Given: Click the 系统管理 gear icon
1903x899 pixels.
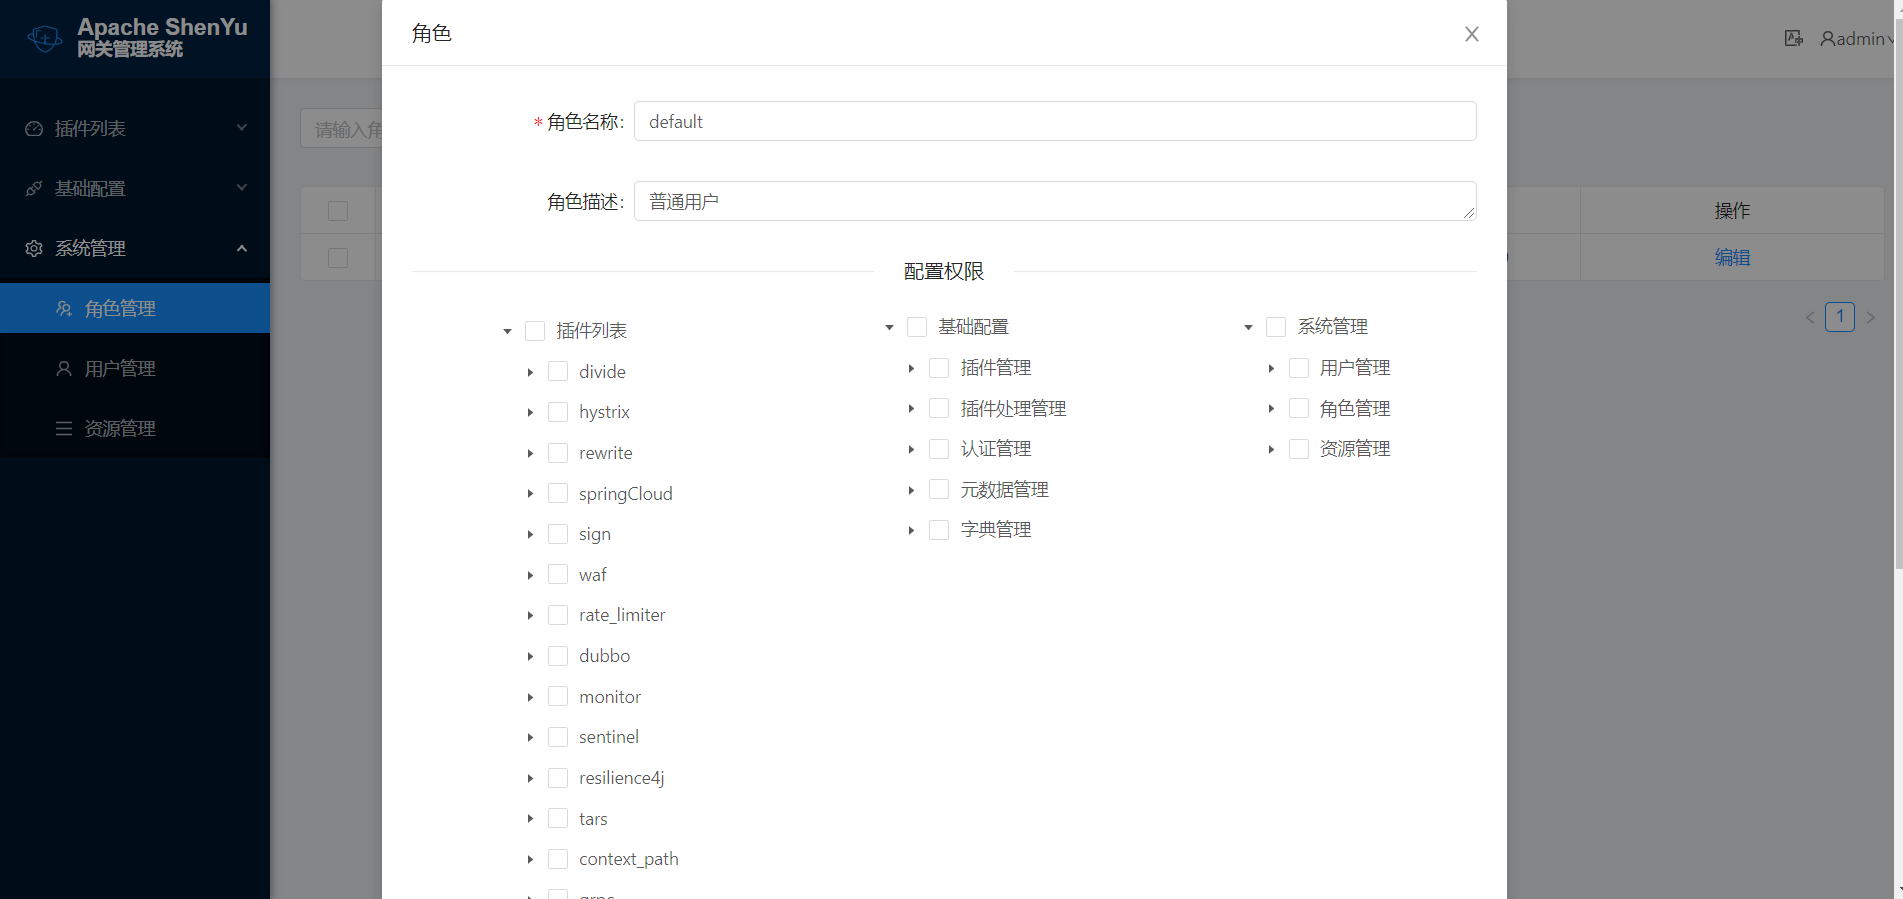Looking at the screenshot, I should [34, 249].
